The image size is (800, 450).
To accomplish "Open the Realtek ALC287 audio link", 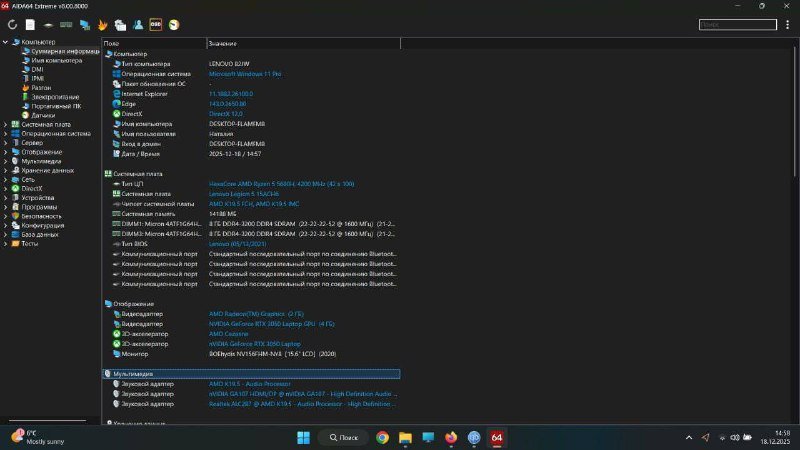I will [x=303, y=404].
